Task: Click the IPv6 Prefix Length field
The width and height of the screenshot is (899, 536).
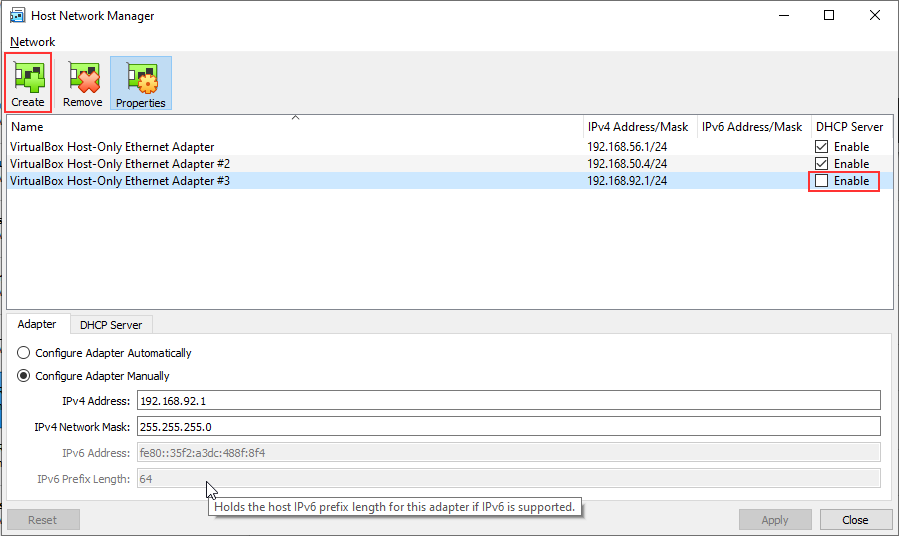Action: [509, 478]
